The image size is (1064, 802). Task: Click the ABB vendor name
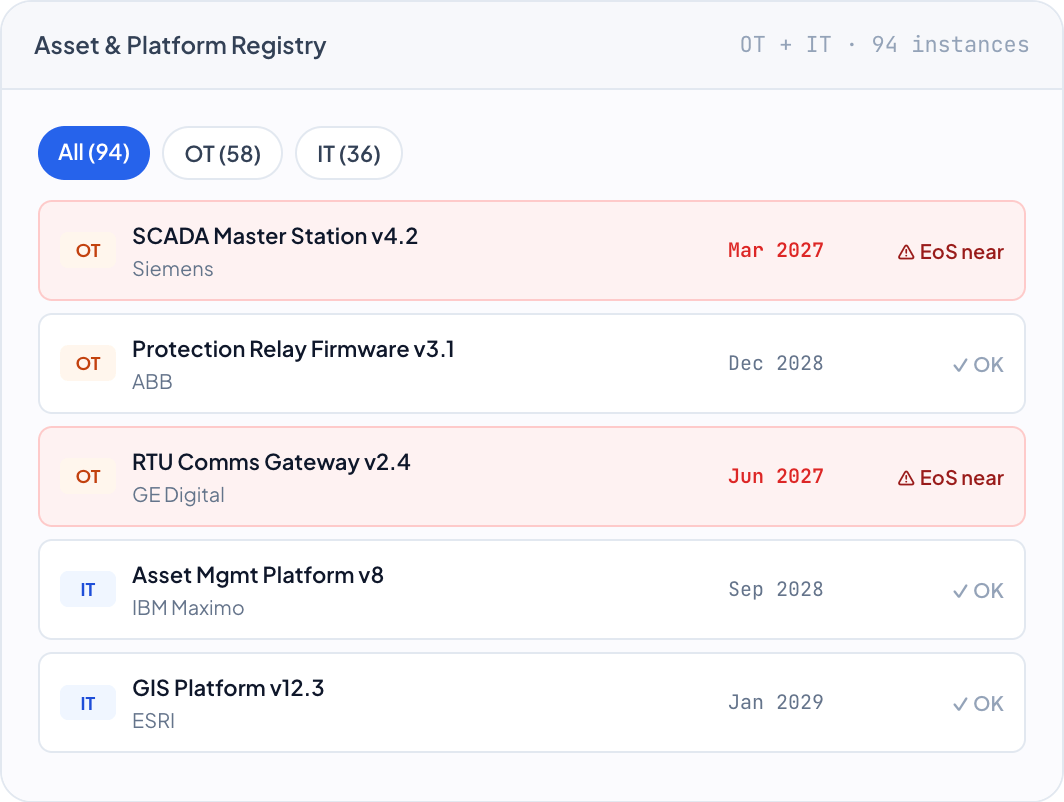tap(153, 382)
